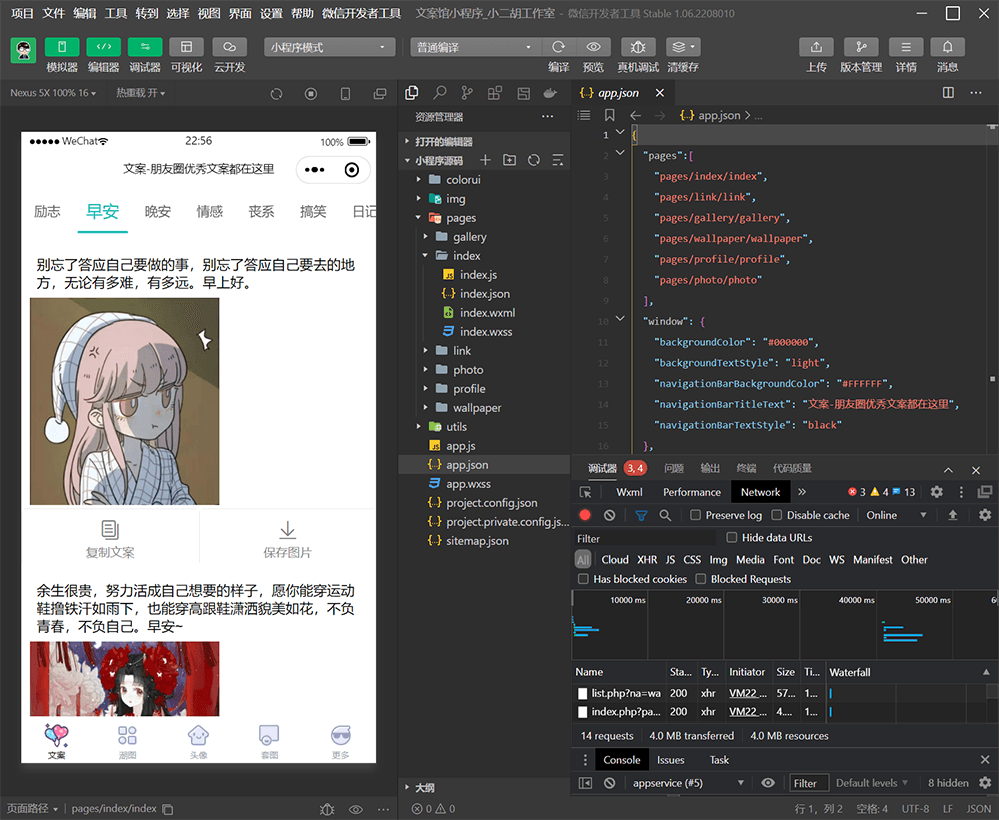Enable Preserve log checkbox
Image resolution: width=999 pixels, height=820 pixels.
click(696, 515)
